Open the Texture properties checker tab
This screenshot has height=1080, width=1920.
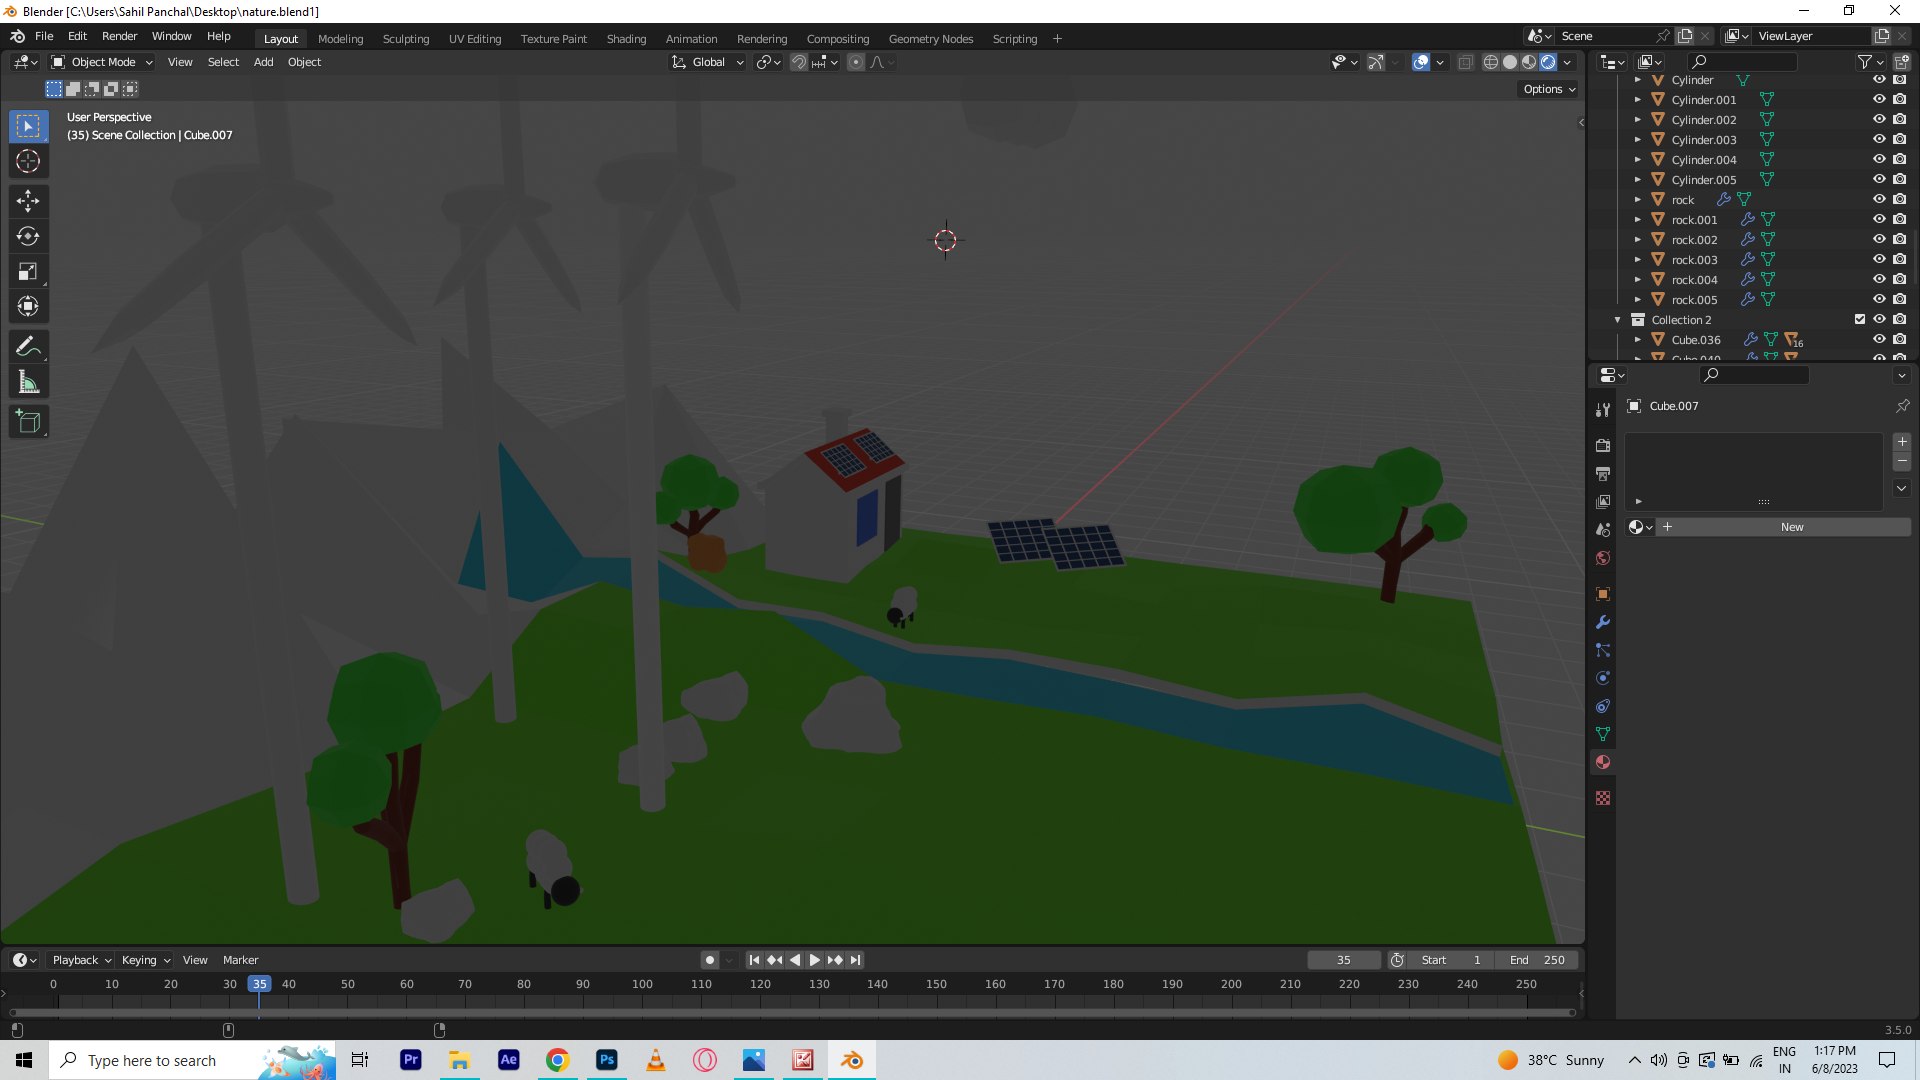pyautogui.click(x=1603, y=798)
